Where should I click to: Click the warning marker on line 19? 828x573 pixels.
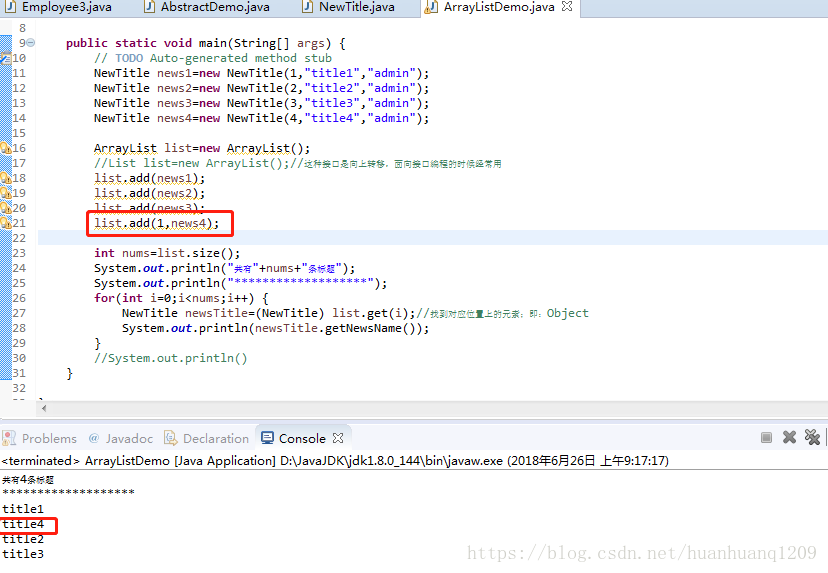tap(5, 193)
